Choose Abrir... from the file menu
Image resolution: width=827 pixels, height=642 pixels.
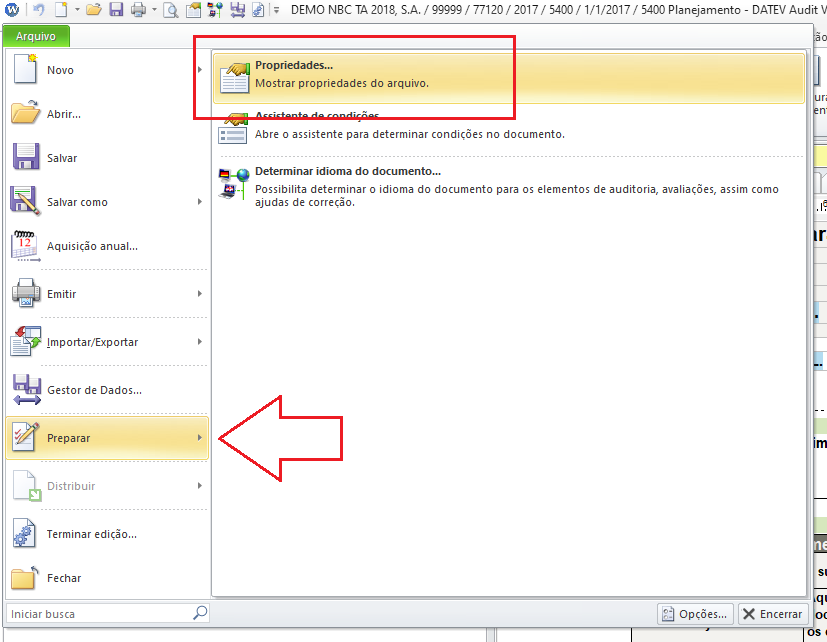(107, 114)
